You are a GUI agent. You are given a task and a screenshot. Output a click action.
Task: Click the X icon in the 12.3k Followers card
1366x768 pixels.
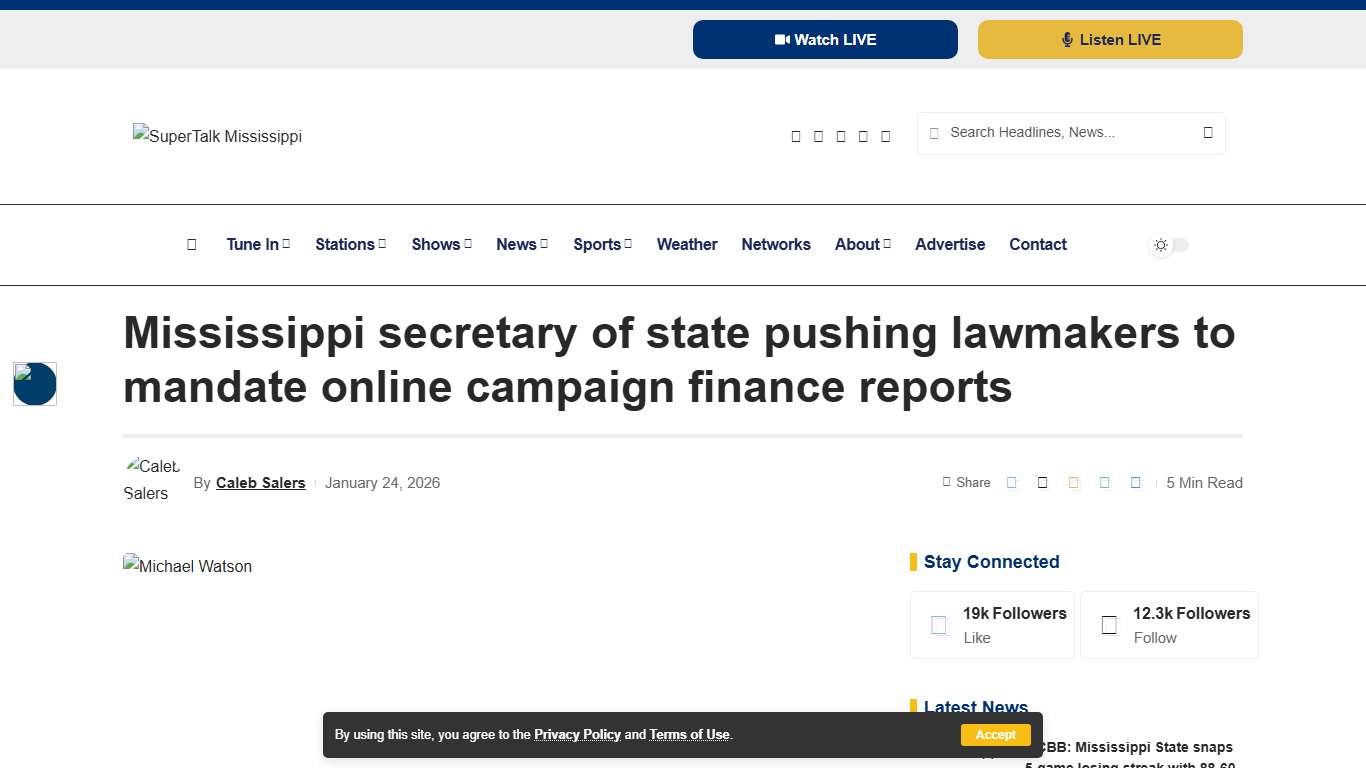pyautogui.click(x=1108, y=624)
